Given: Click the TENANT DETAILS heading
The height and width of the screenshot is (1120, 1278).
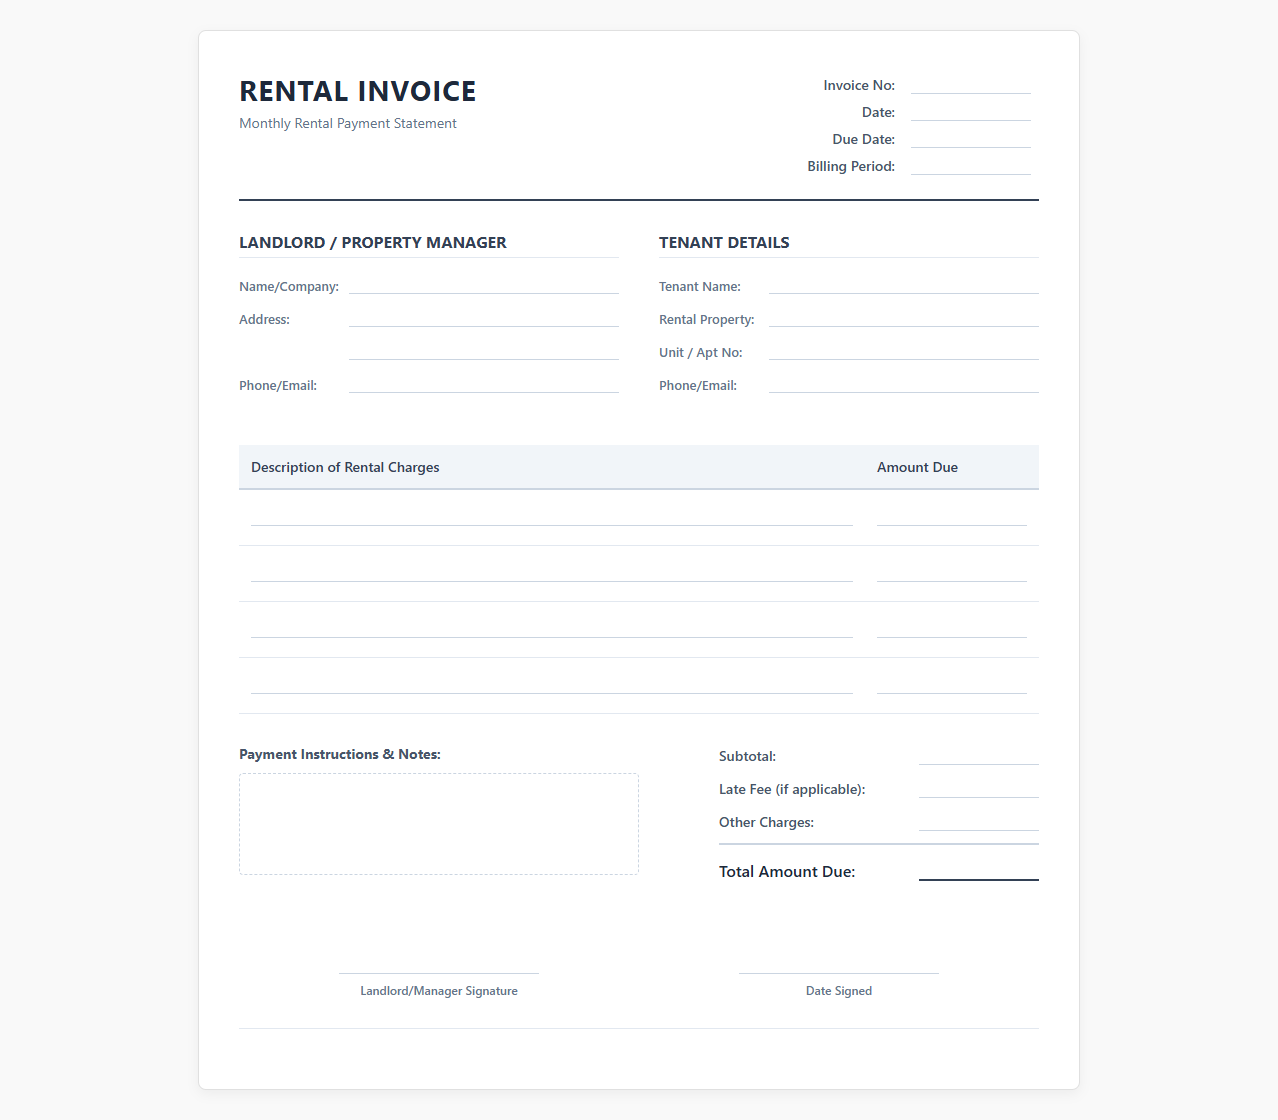Looking at the screenshot, I should [724, 242].
